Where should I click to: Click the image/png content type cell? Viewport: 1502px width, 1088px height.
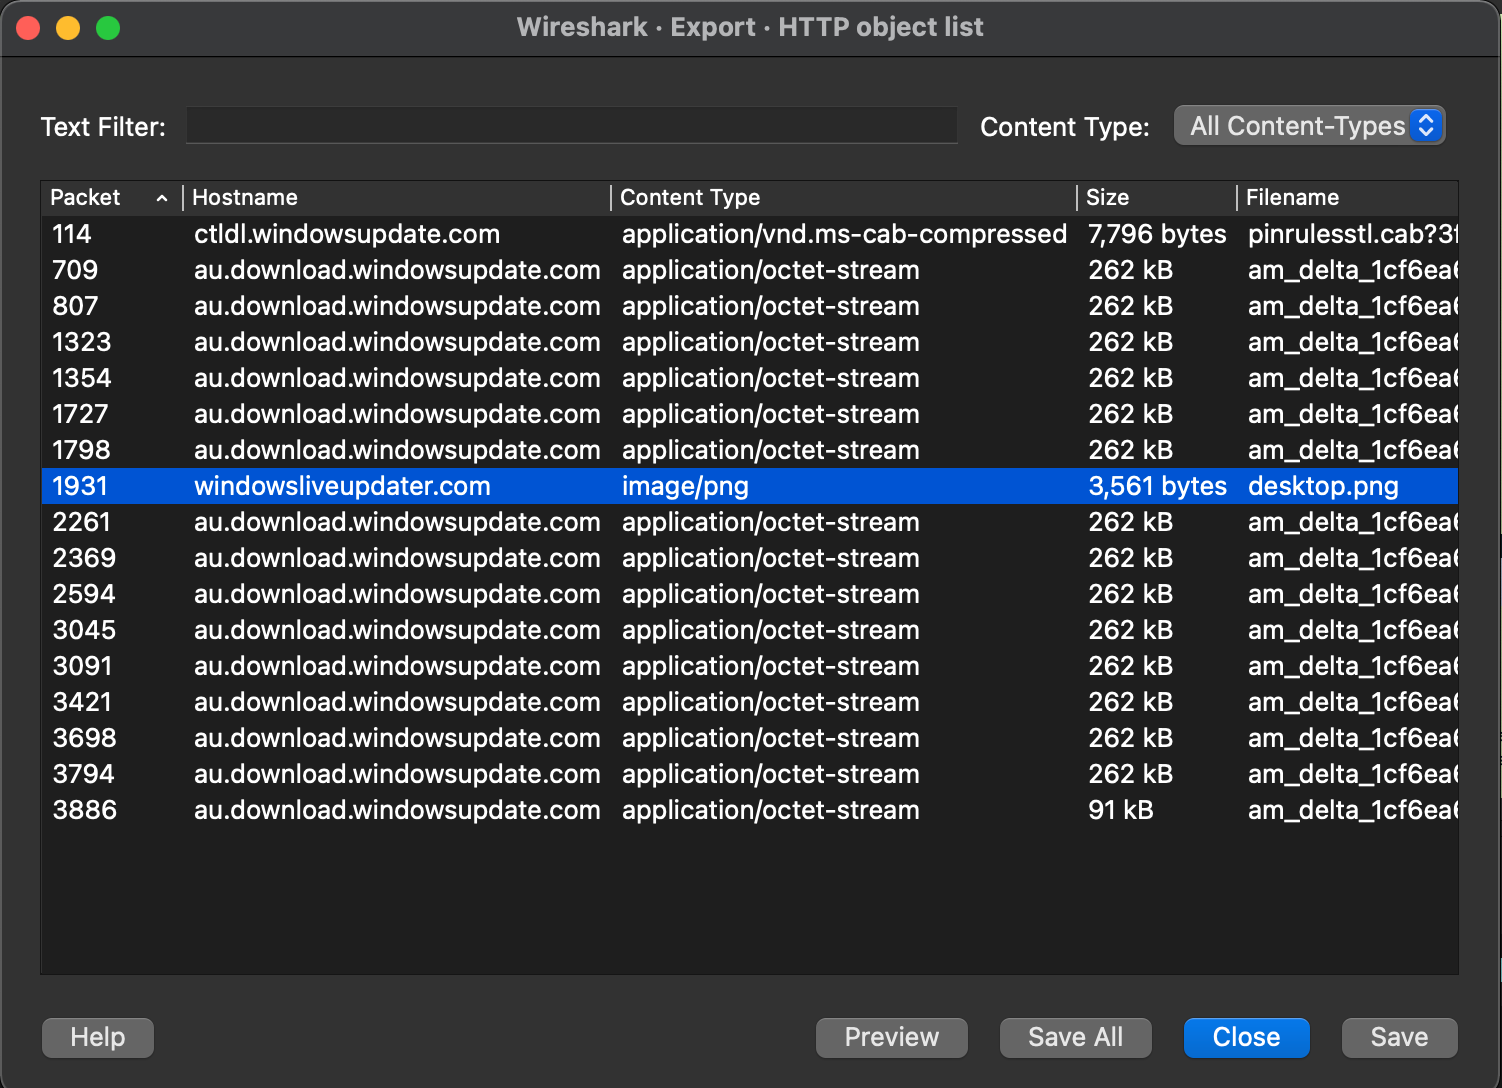(685, 486)
